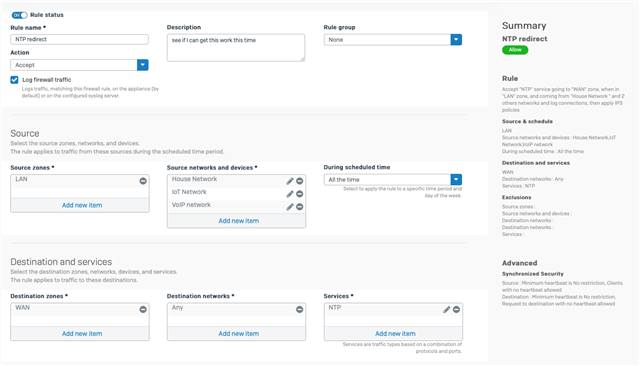Image resolution: width=640 pixels, height=366 pixels.
Task: Edit the House Network entry
Action: (290, 181)
